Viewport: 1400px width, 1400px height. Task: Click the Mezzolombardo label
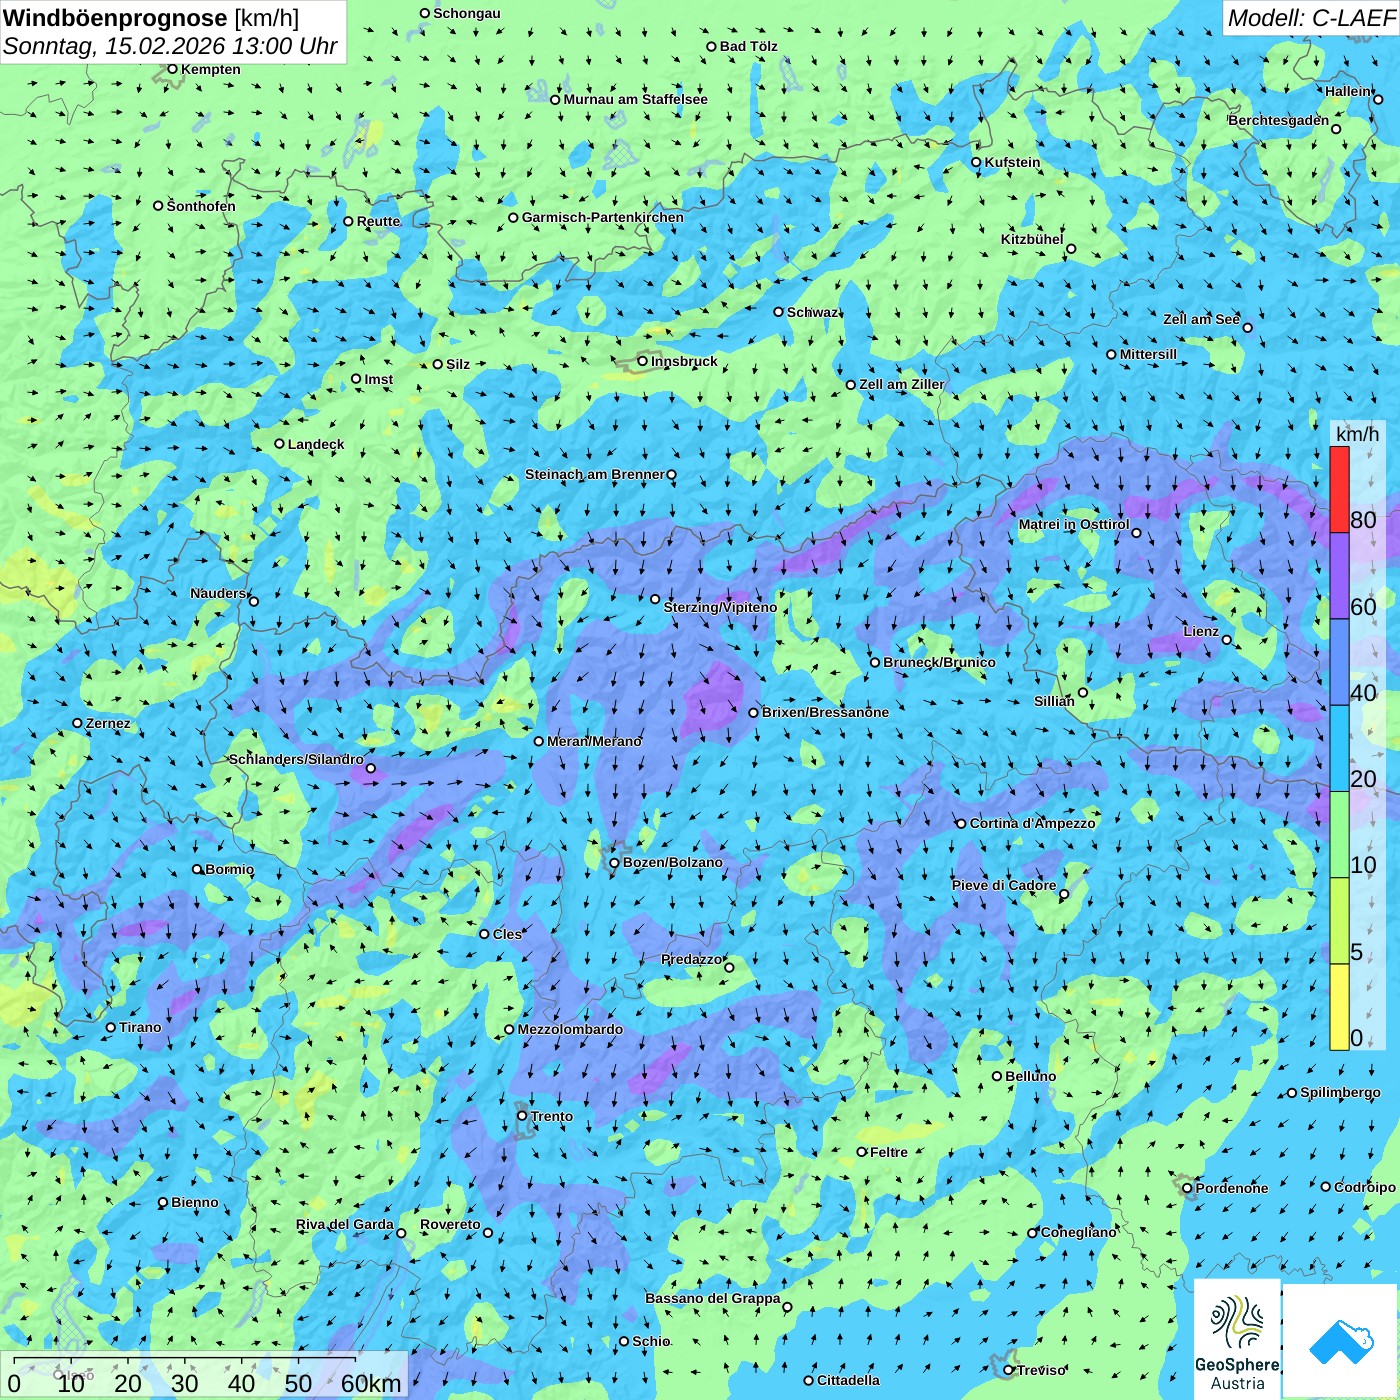[570, 1029]
